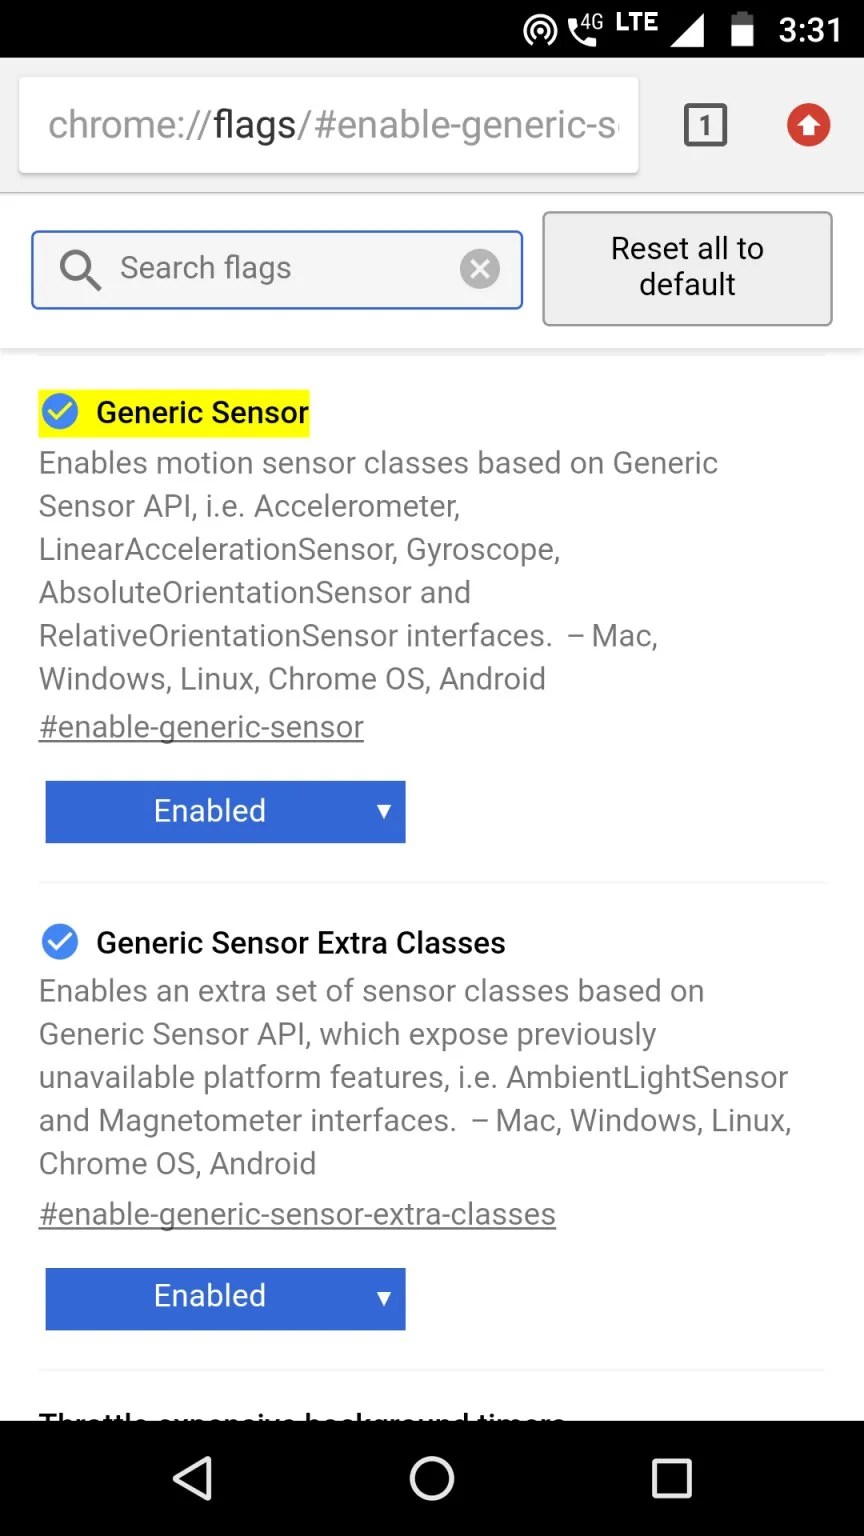
Task: Tap the red Chrome update arrow icon
Action: [808, 126]
